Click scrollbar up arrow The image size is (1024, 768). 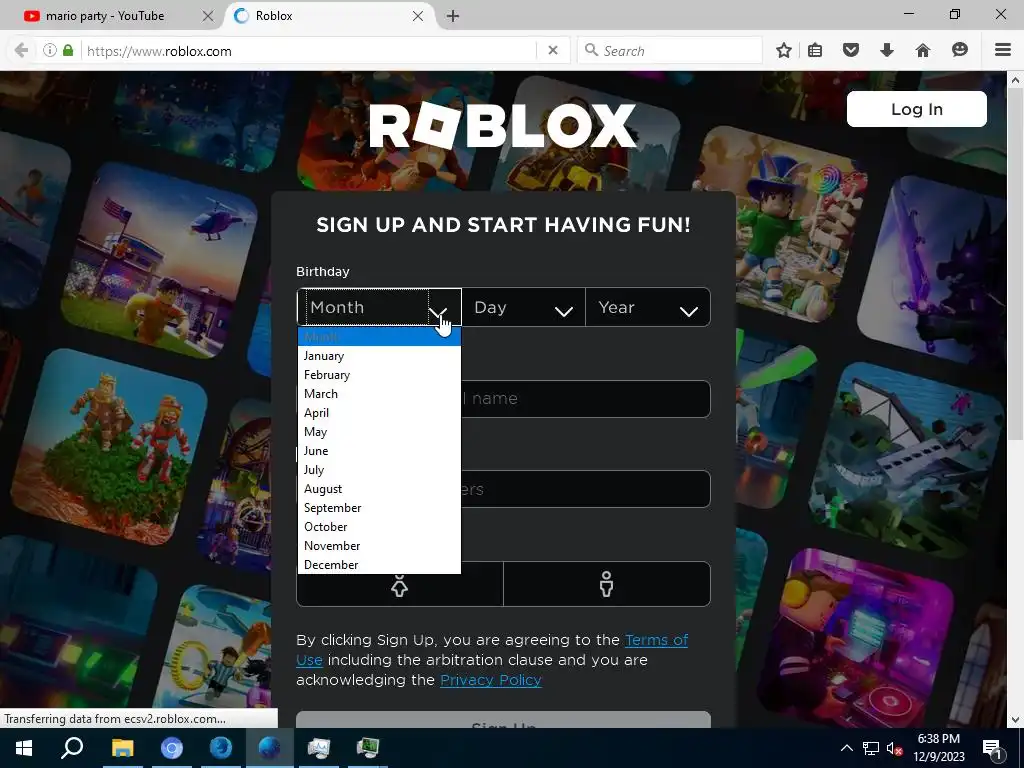pyautogui.click(x=1015, y=80)
